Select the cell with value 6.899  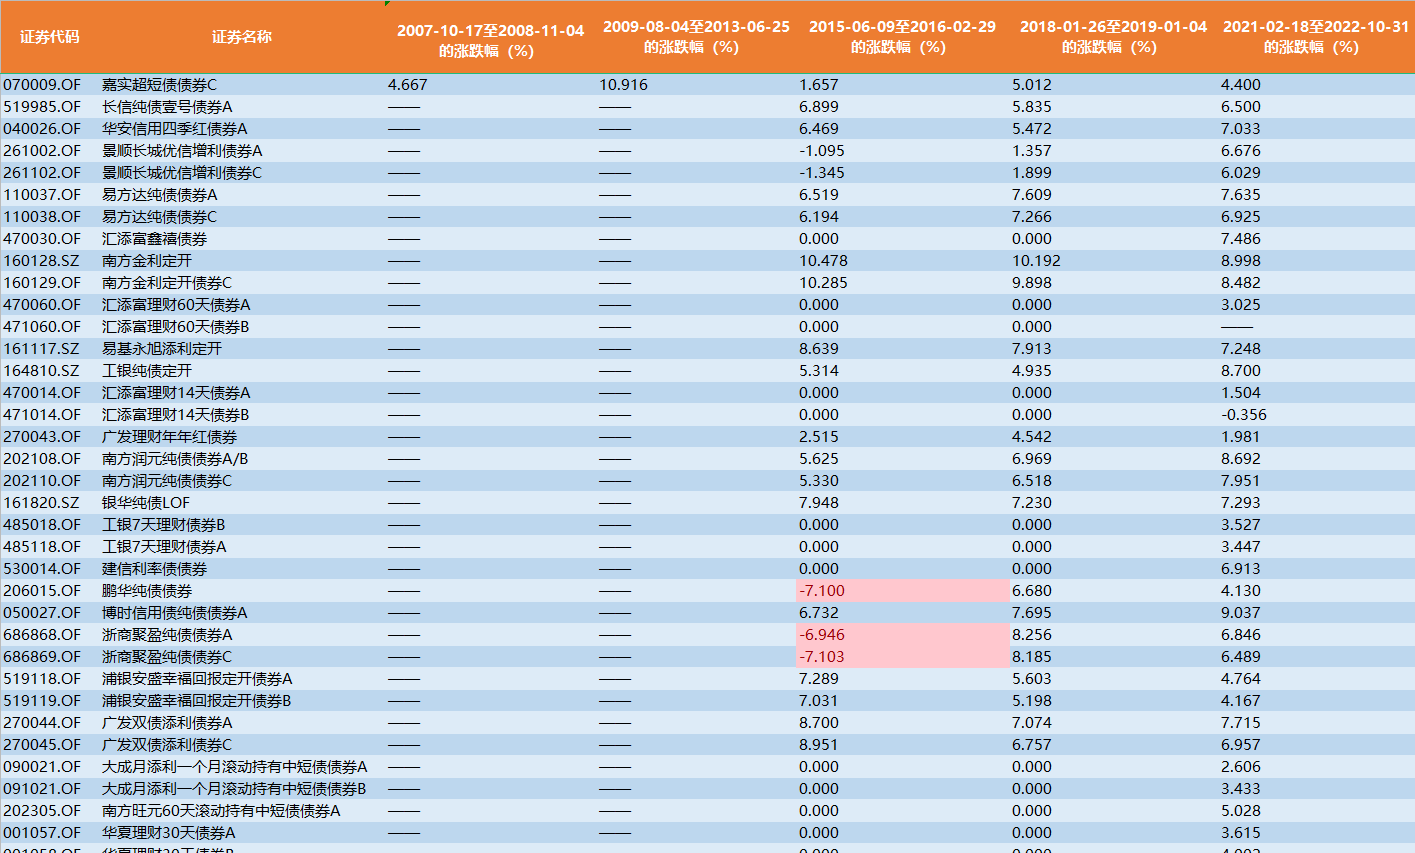819,107
